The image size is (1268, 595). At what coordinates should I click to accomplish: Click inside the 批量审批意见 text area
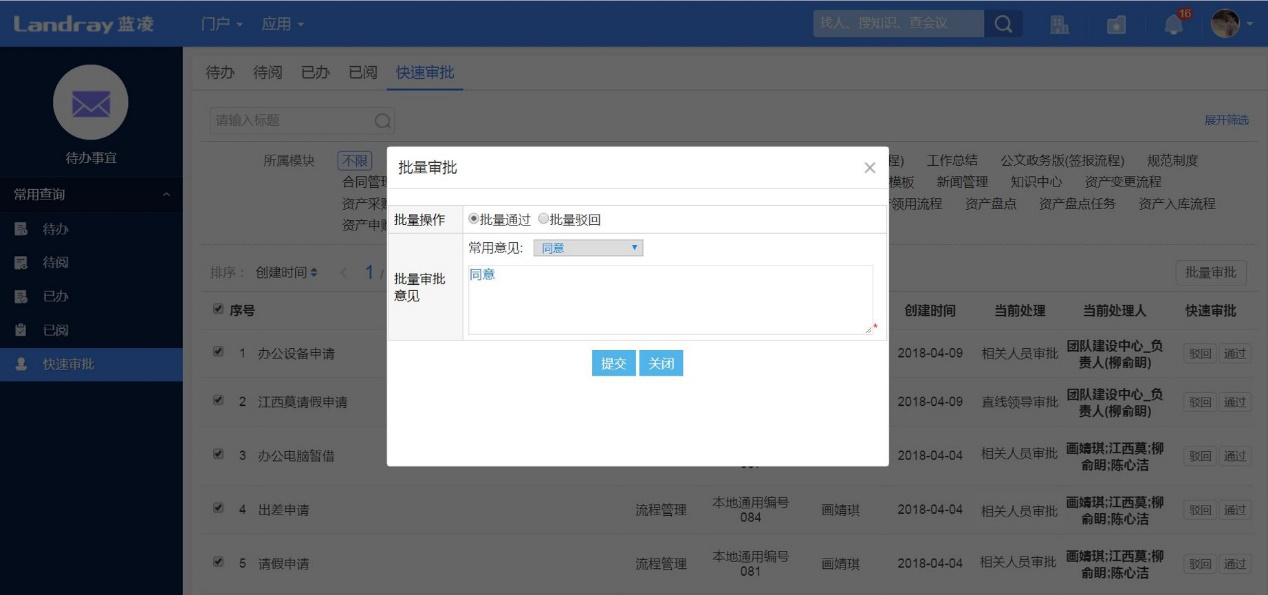(669, 300)
